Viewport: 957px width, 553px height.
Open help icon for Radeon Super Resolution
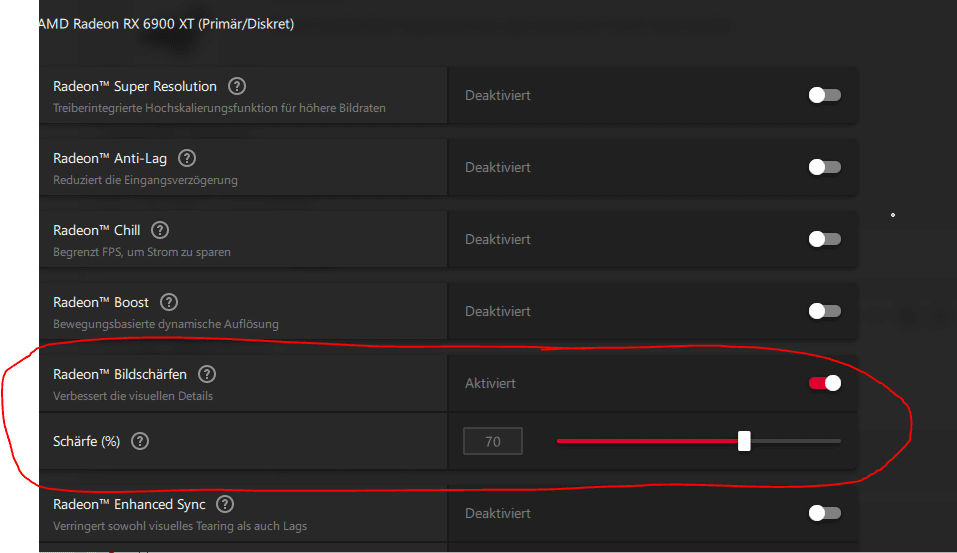[237, 86]
